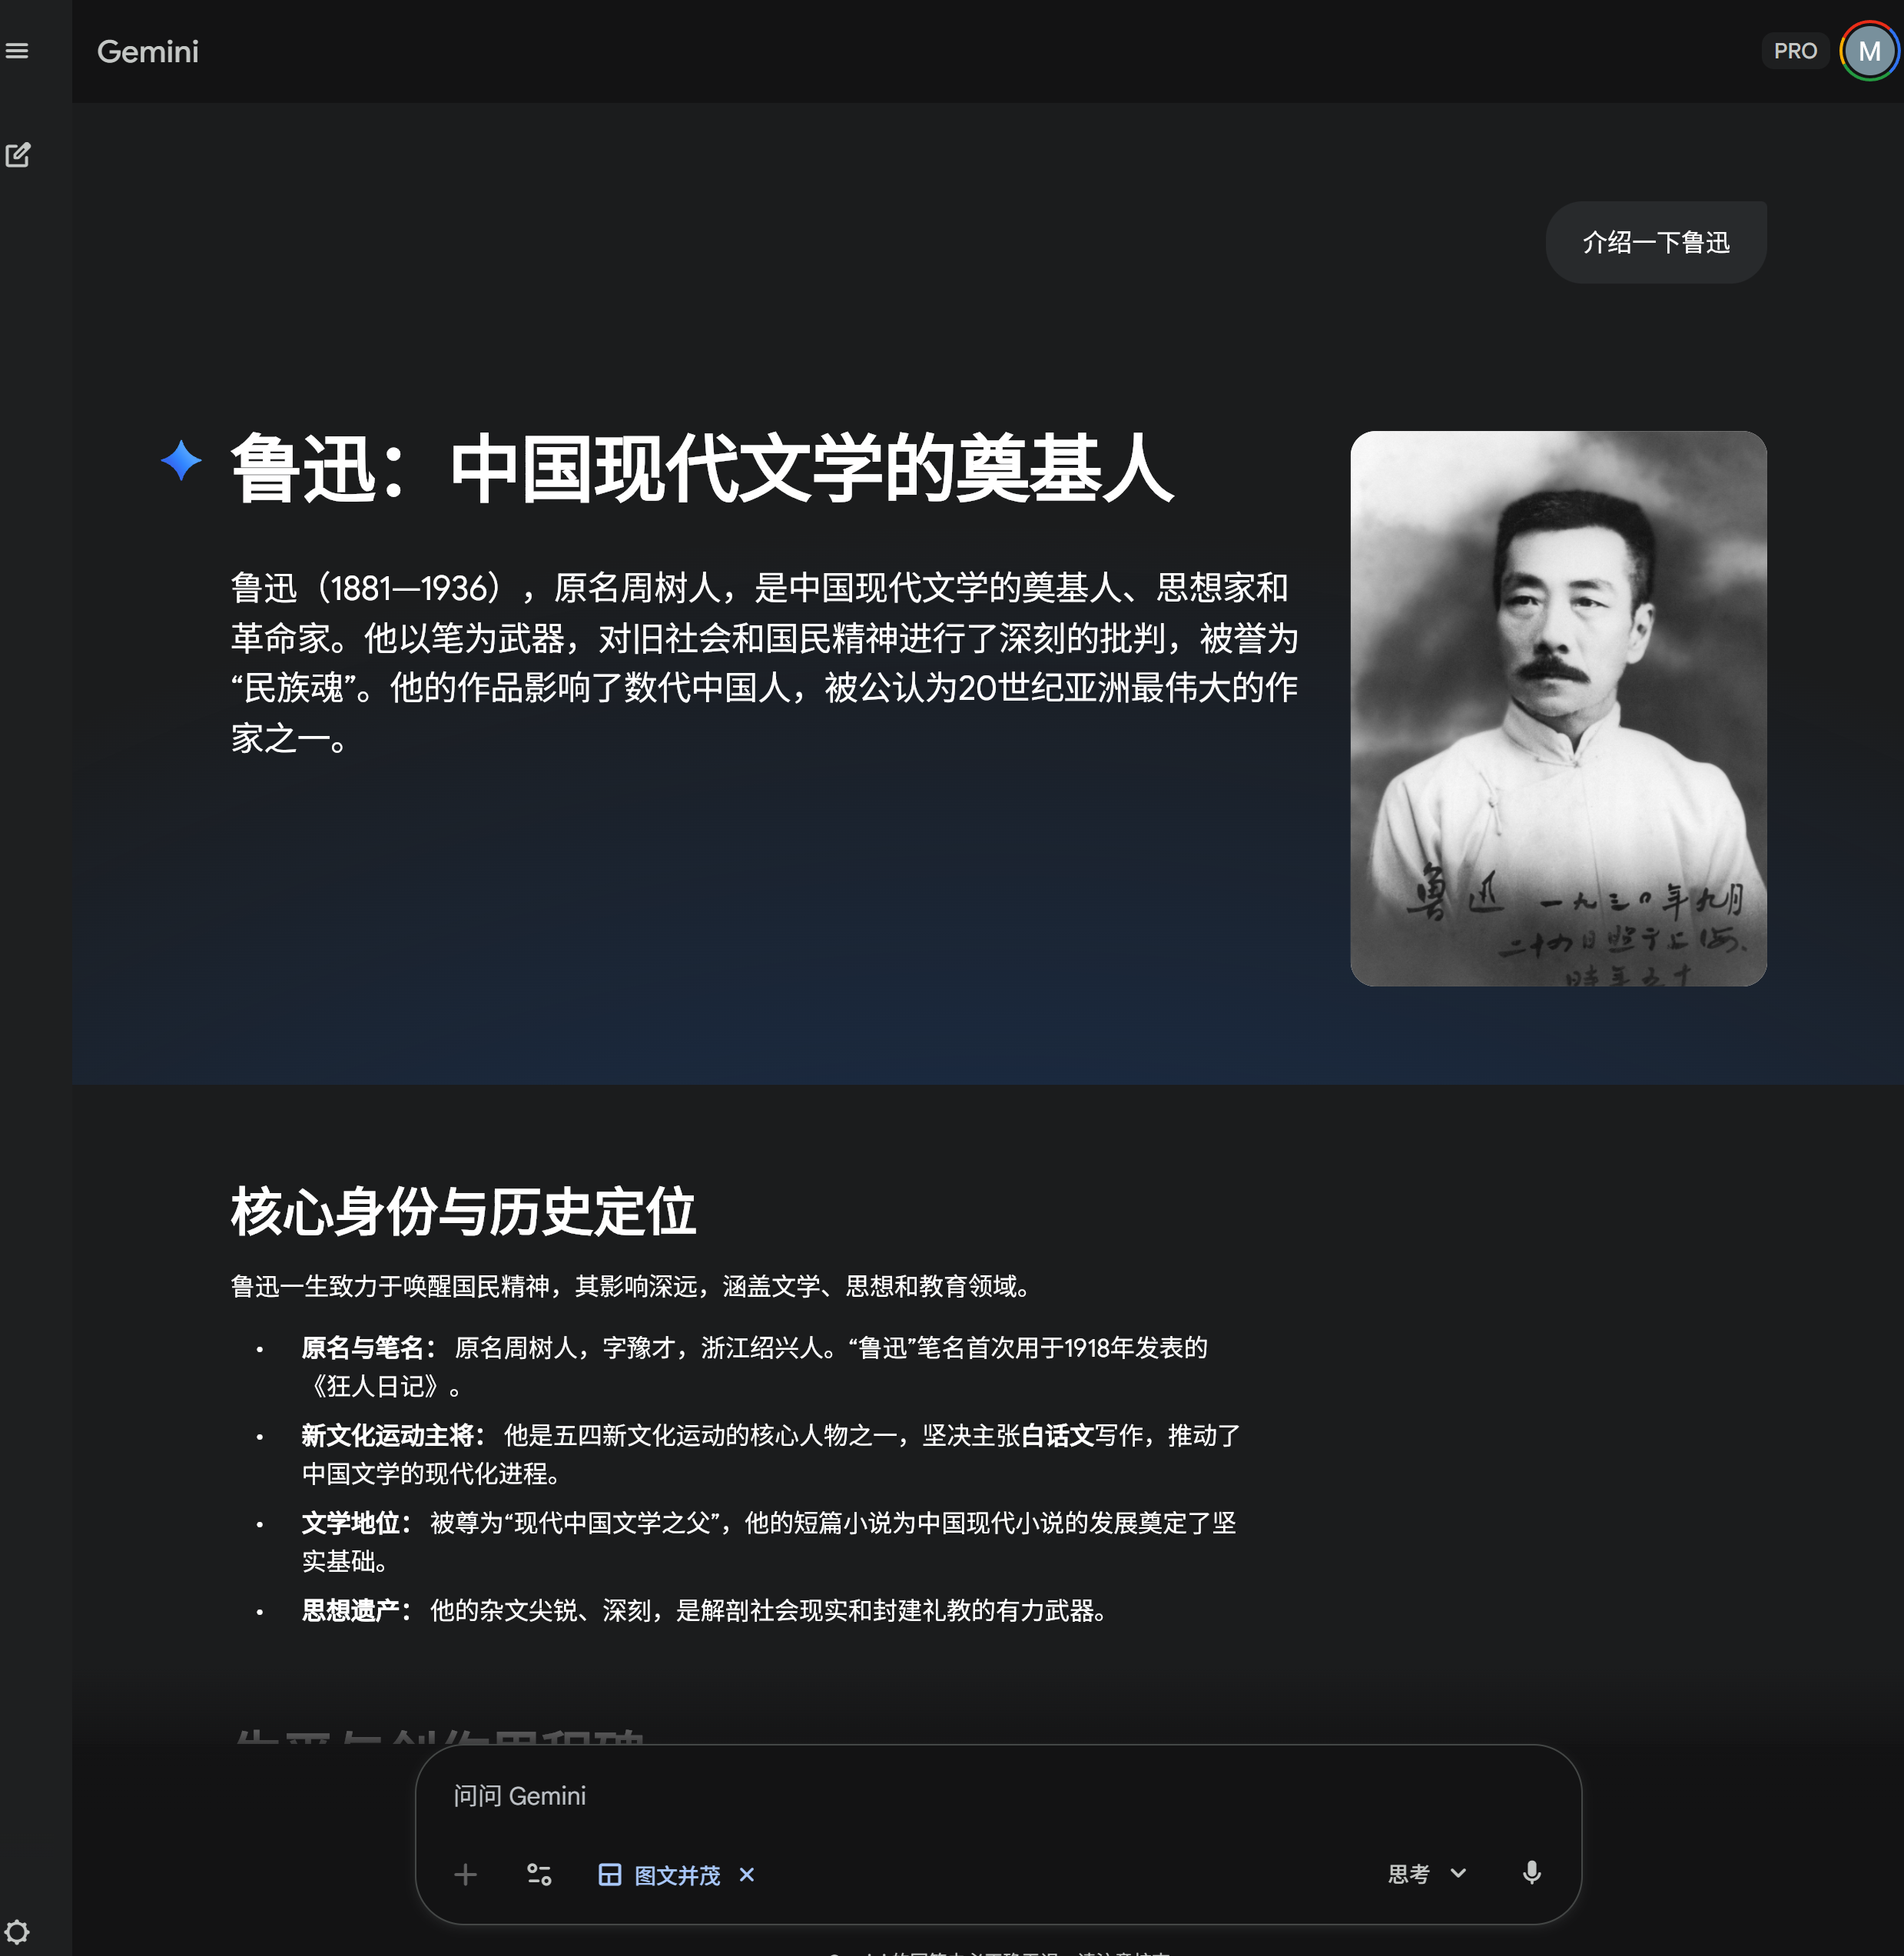
Task: Open the account menu via the M avatar
Action: (x=1868, y=51)
